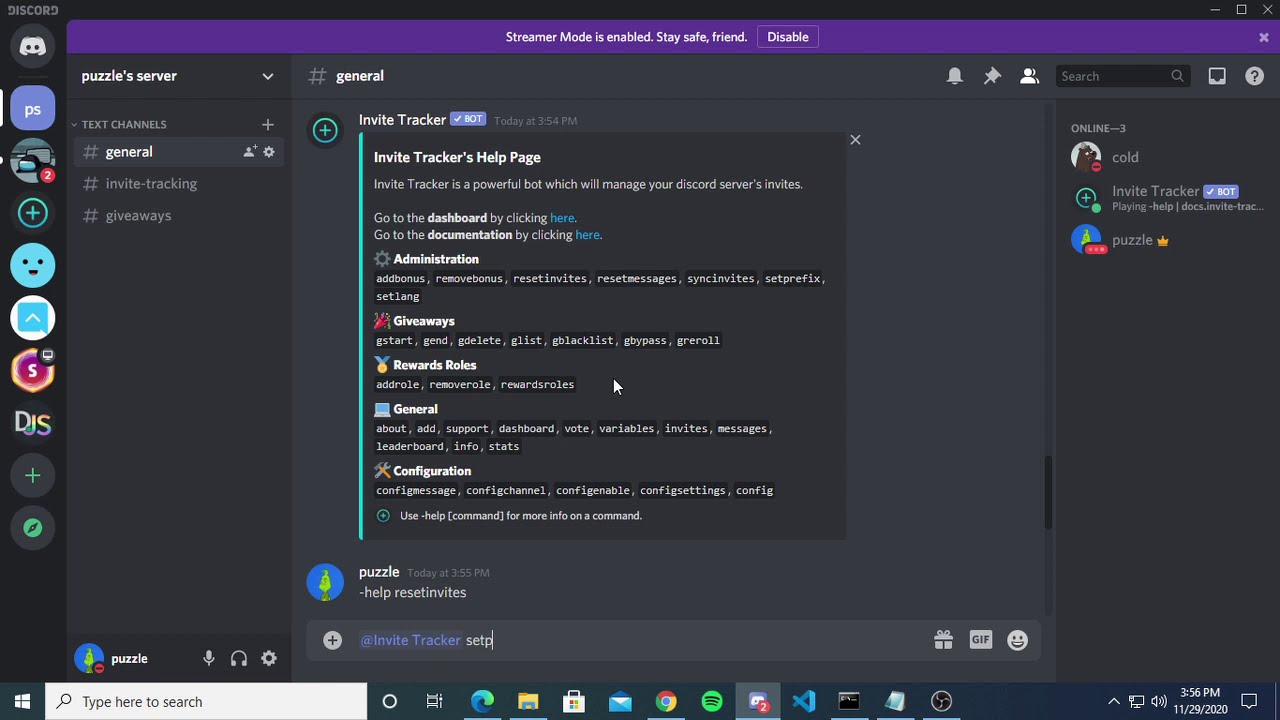Open Invite Tracker bot avatar in chat
Viewport: 1280px width, 720px height.
(325, 131)
